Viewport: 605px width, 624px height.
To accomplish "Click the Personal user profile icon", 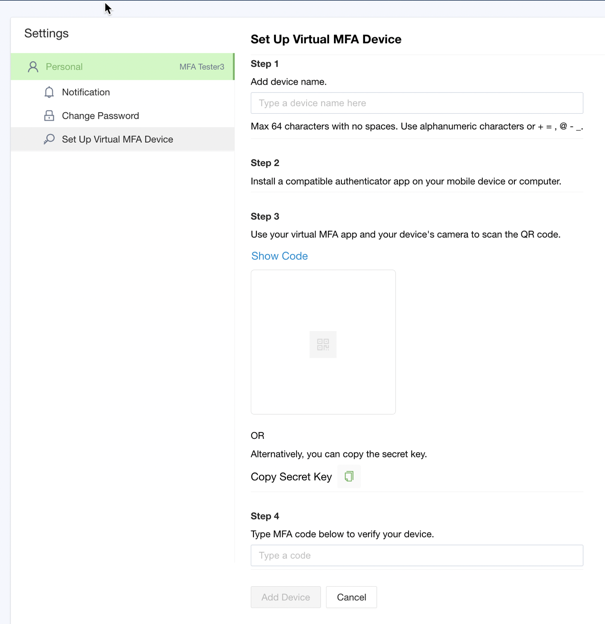I will pos(33,67).
